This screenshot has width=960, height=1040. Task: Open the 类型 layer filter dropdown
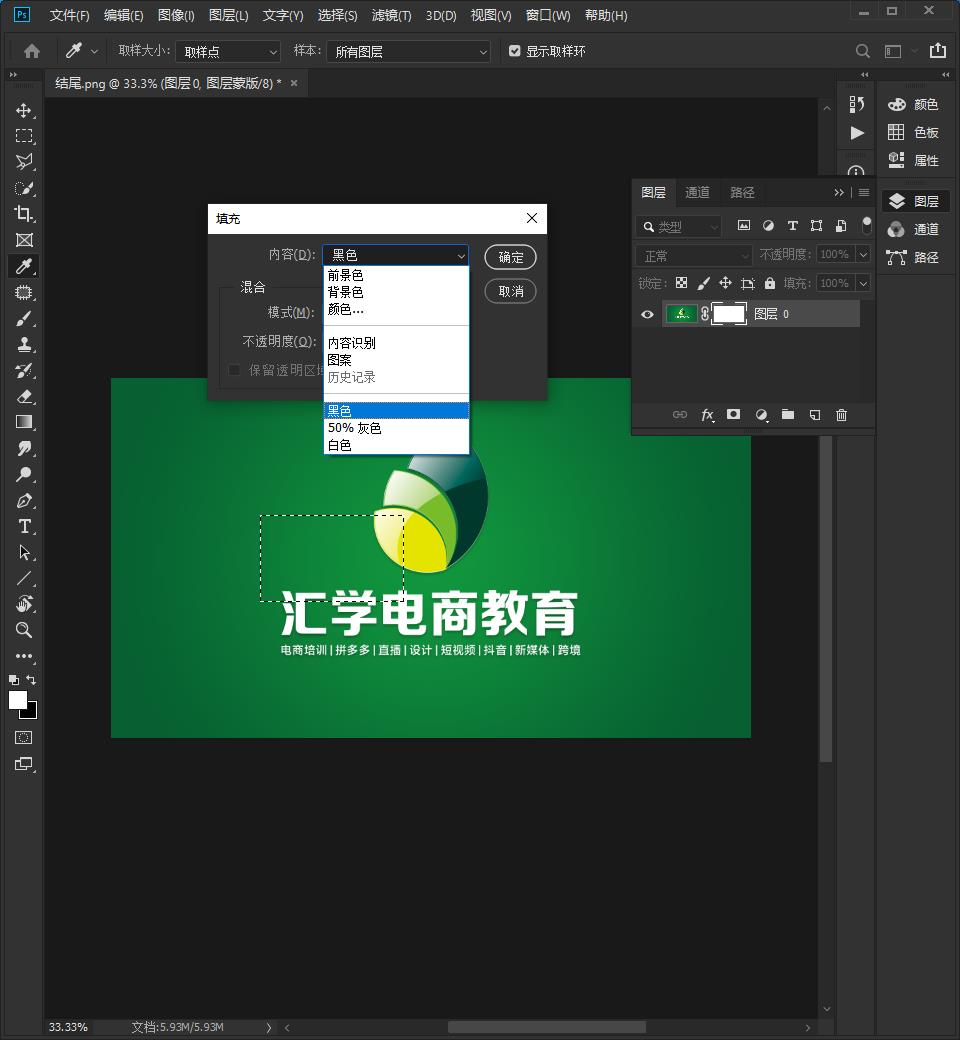(678, 227)
